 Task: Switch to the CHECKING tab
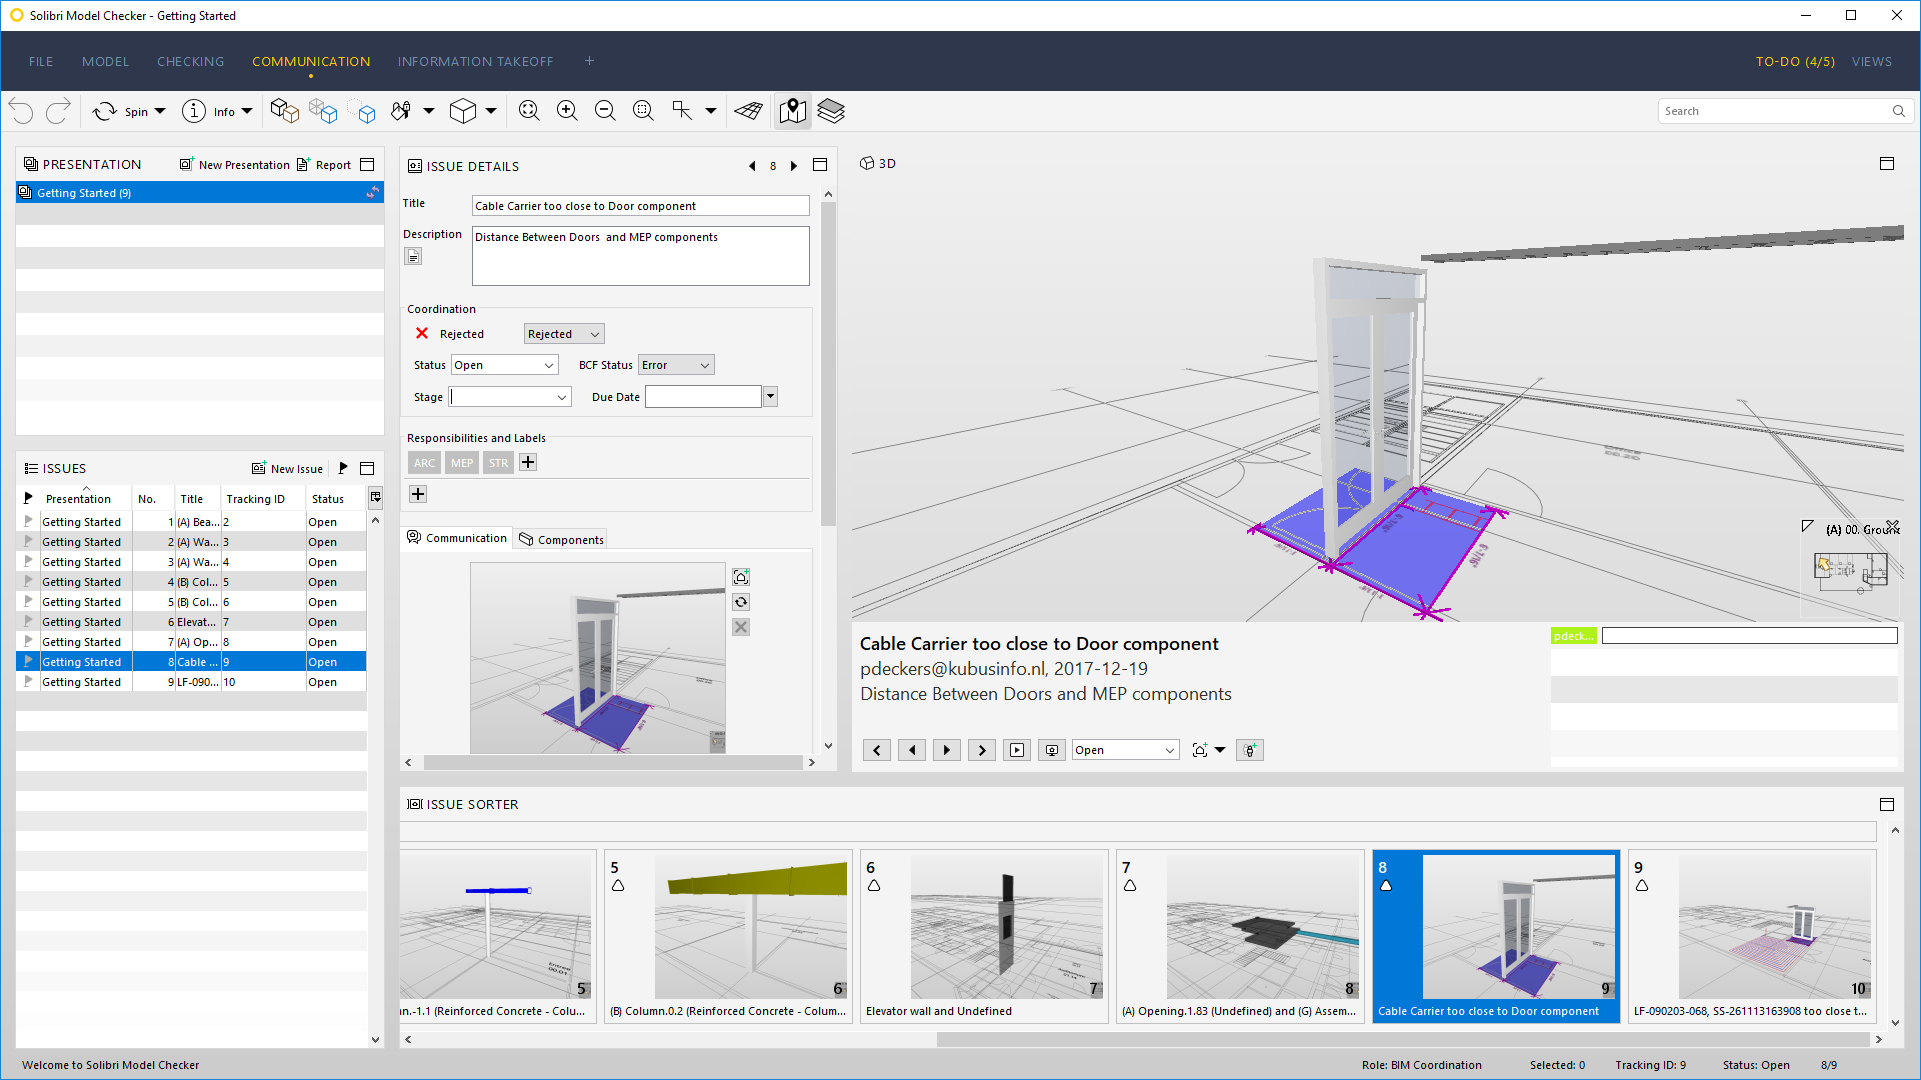point(190,61)
